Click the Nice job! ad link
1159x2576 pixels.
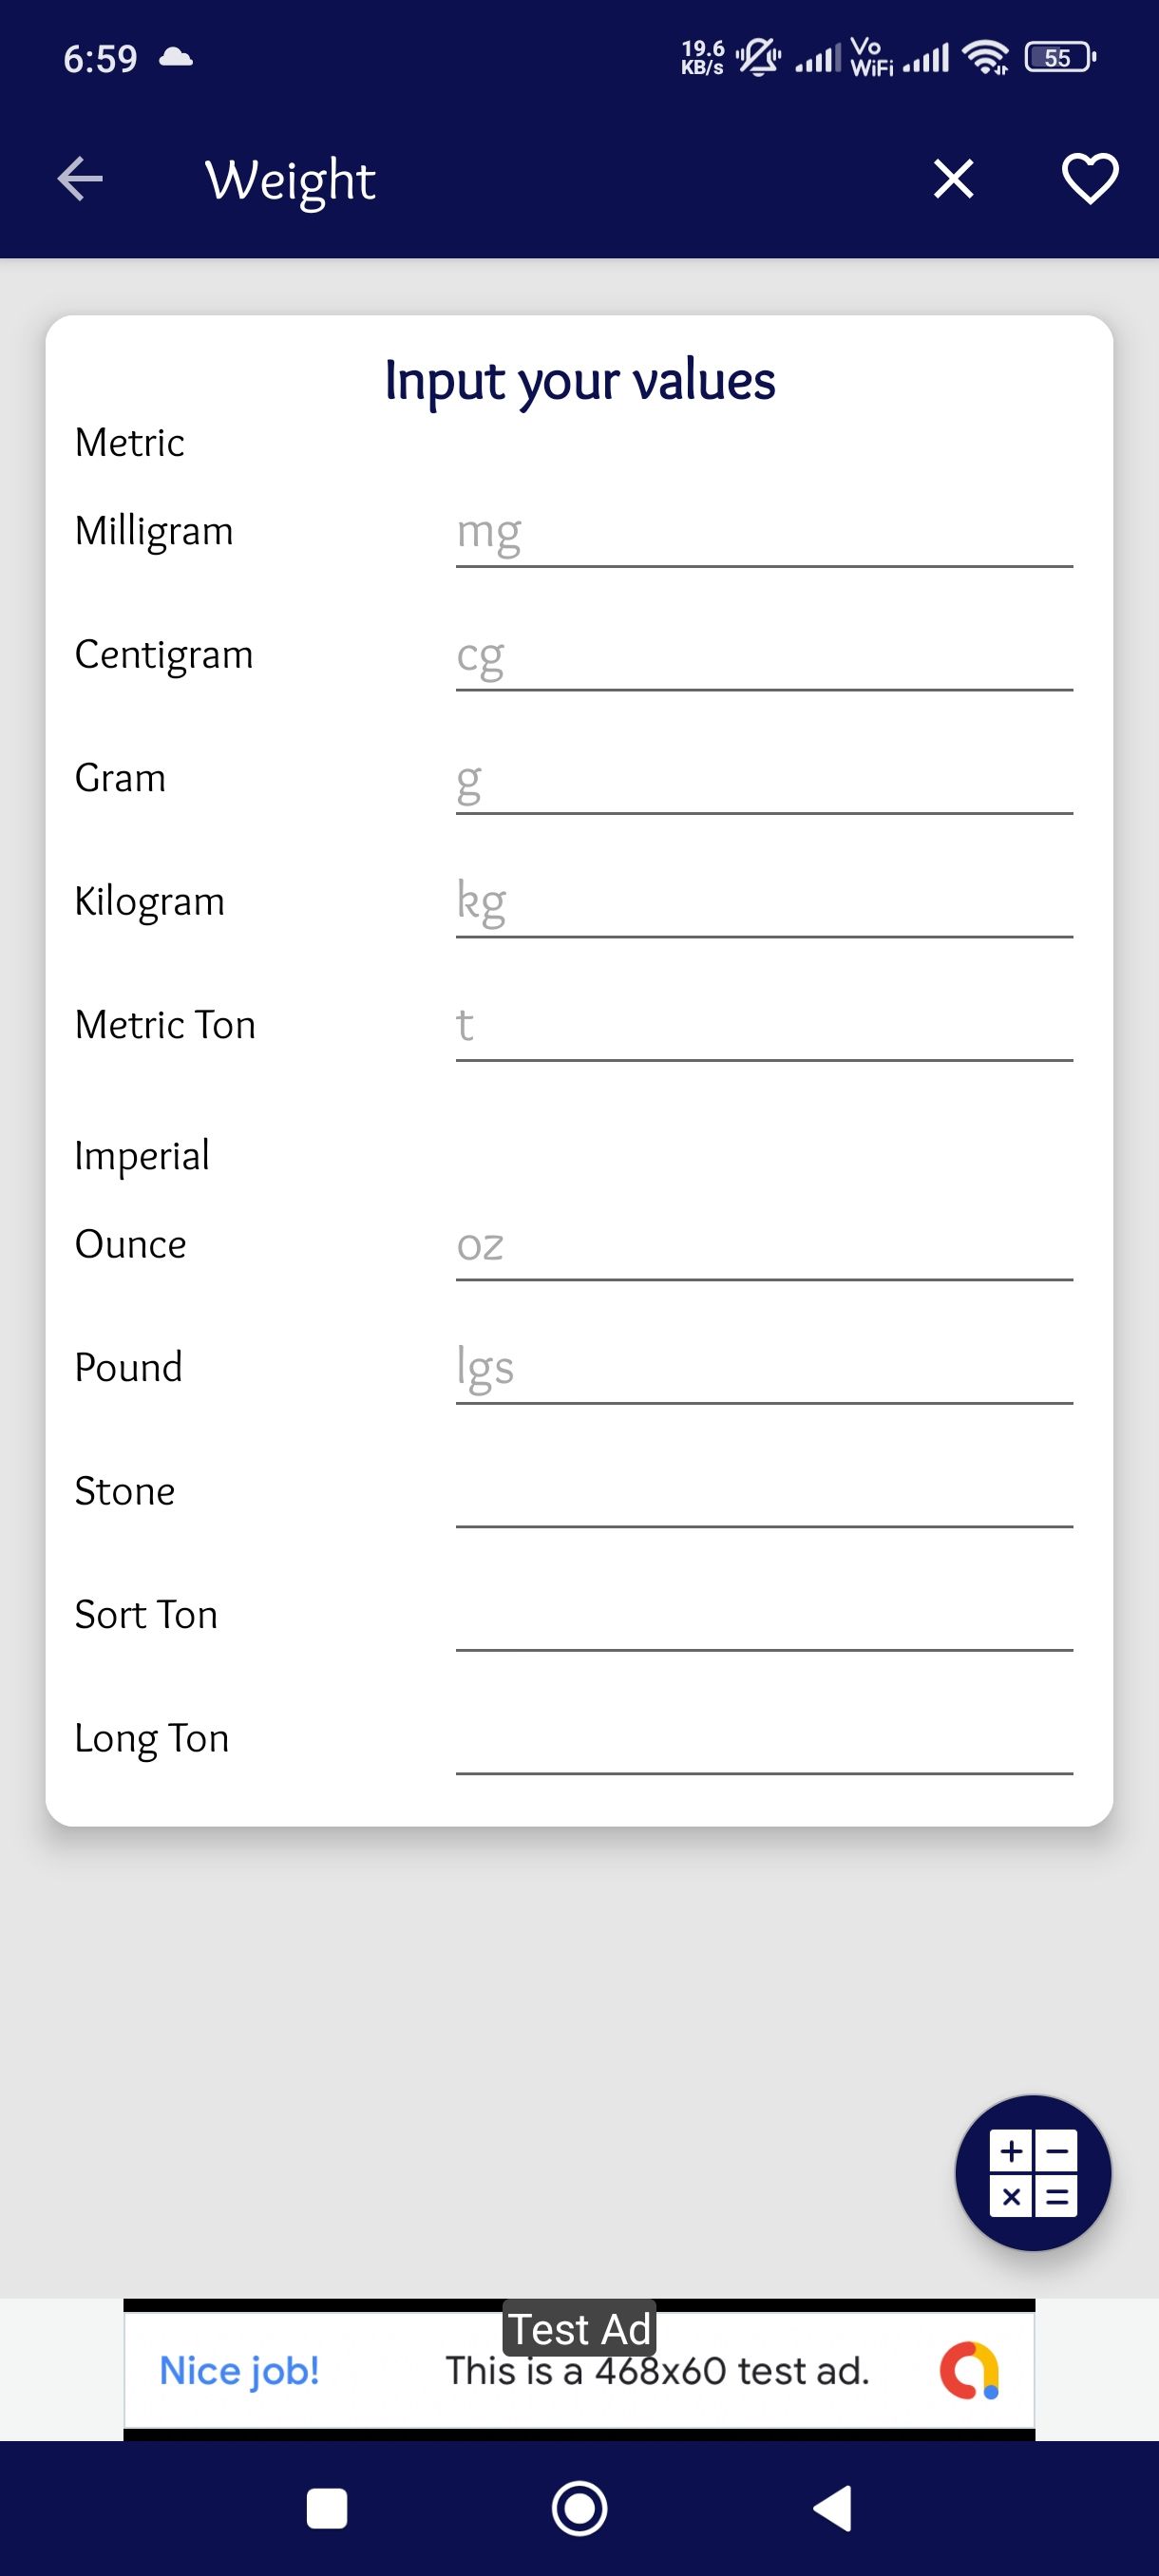[x=239, y=2371]
